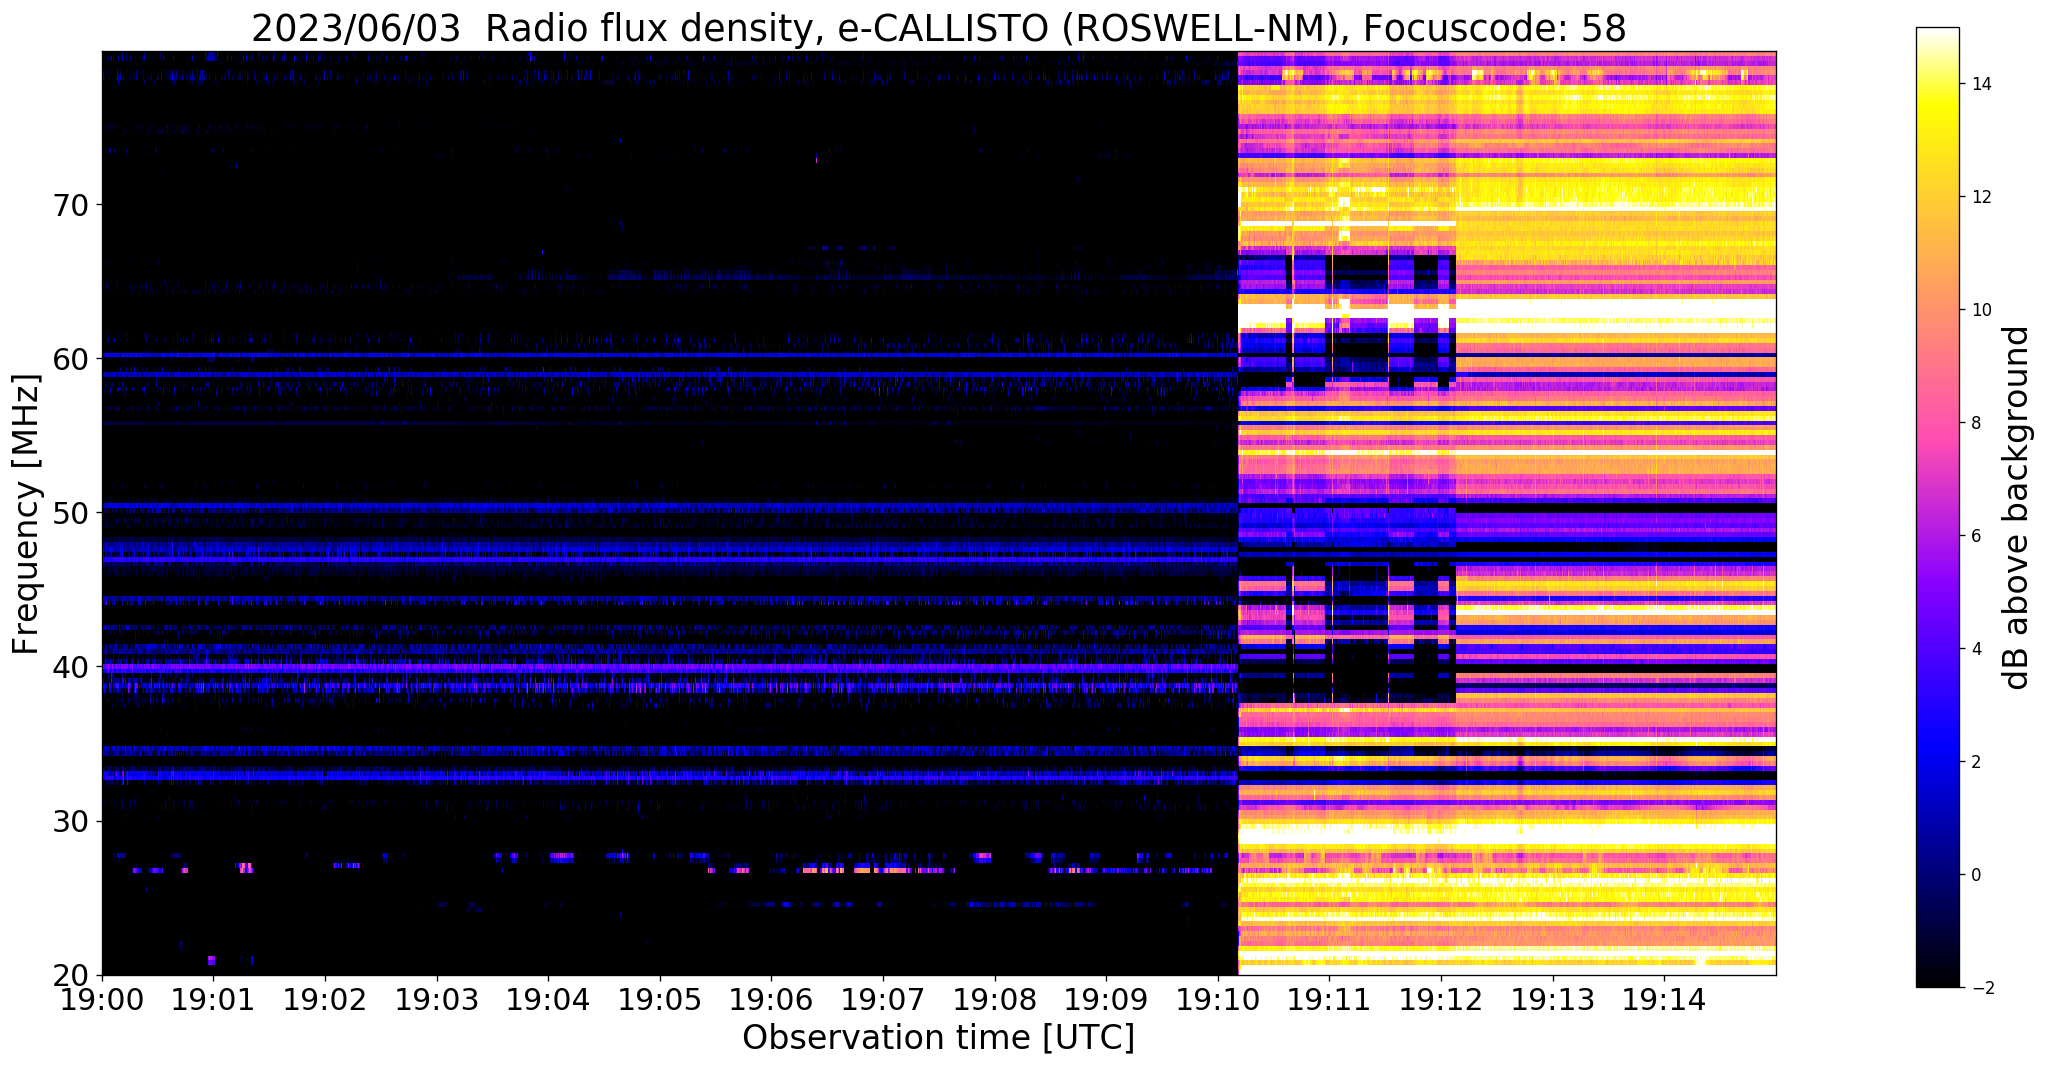This screenshot has height=1067, width=2047.
Task: Click the 19:12 time tick label
Action: [x=1441, y=999]
